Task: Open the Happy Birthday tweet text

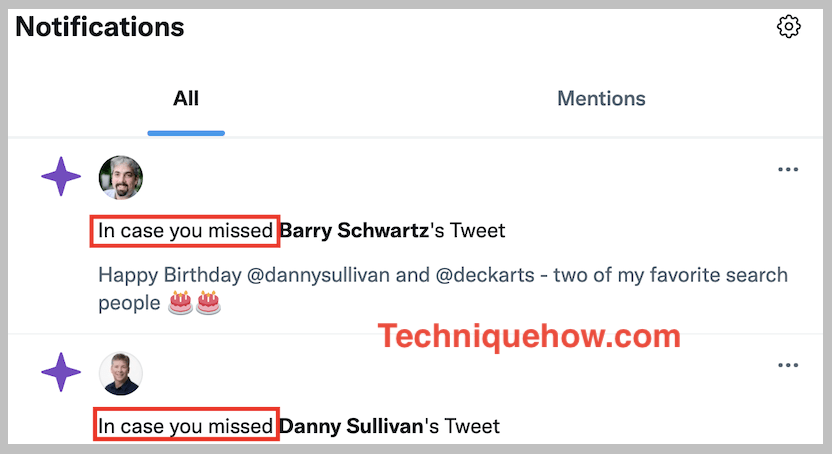Action: coord(443,289)
